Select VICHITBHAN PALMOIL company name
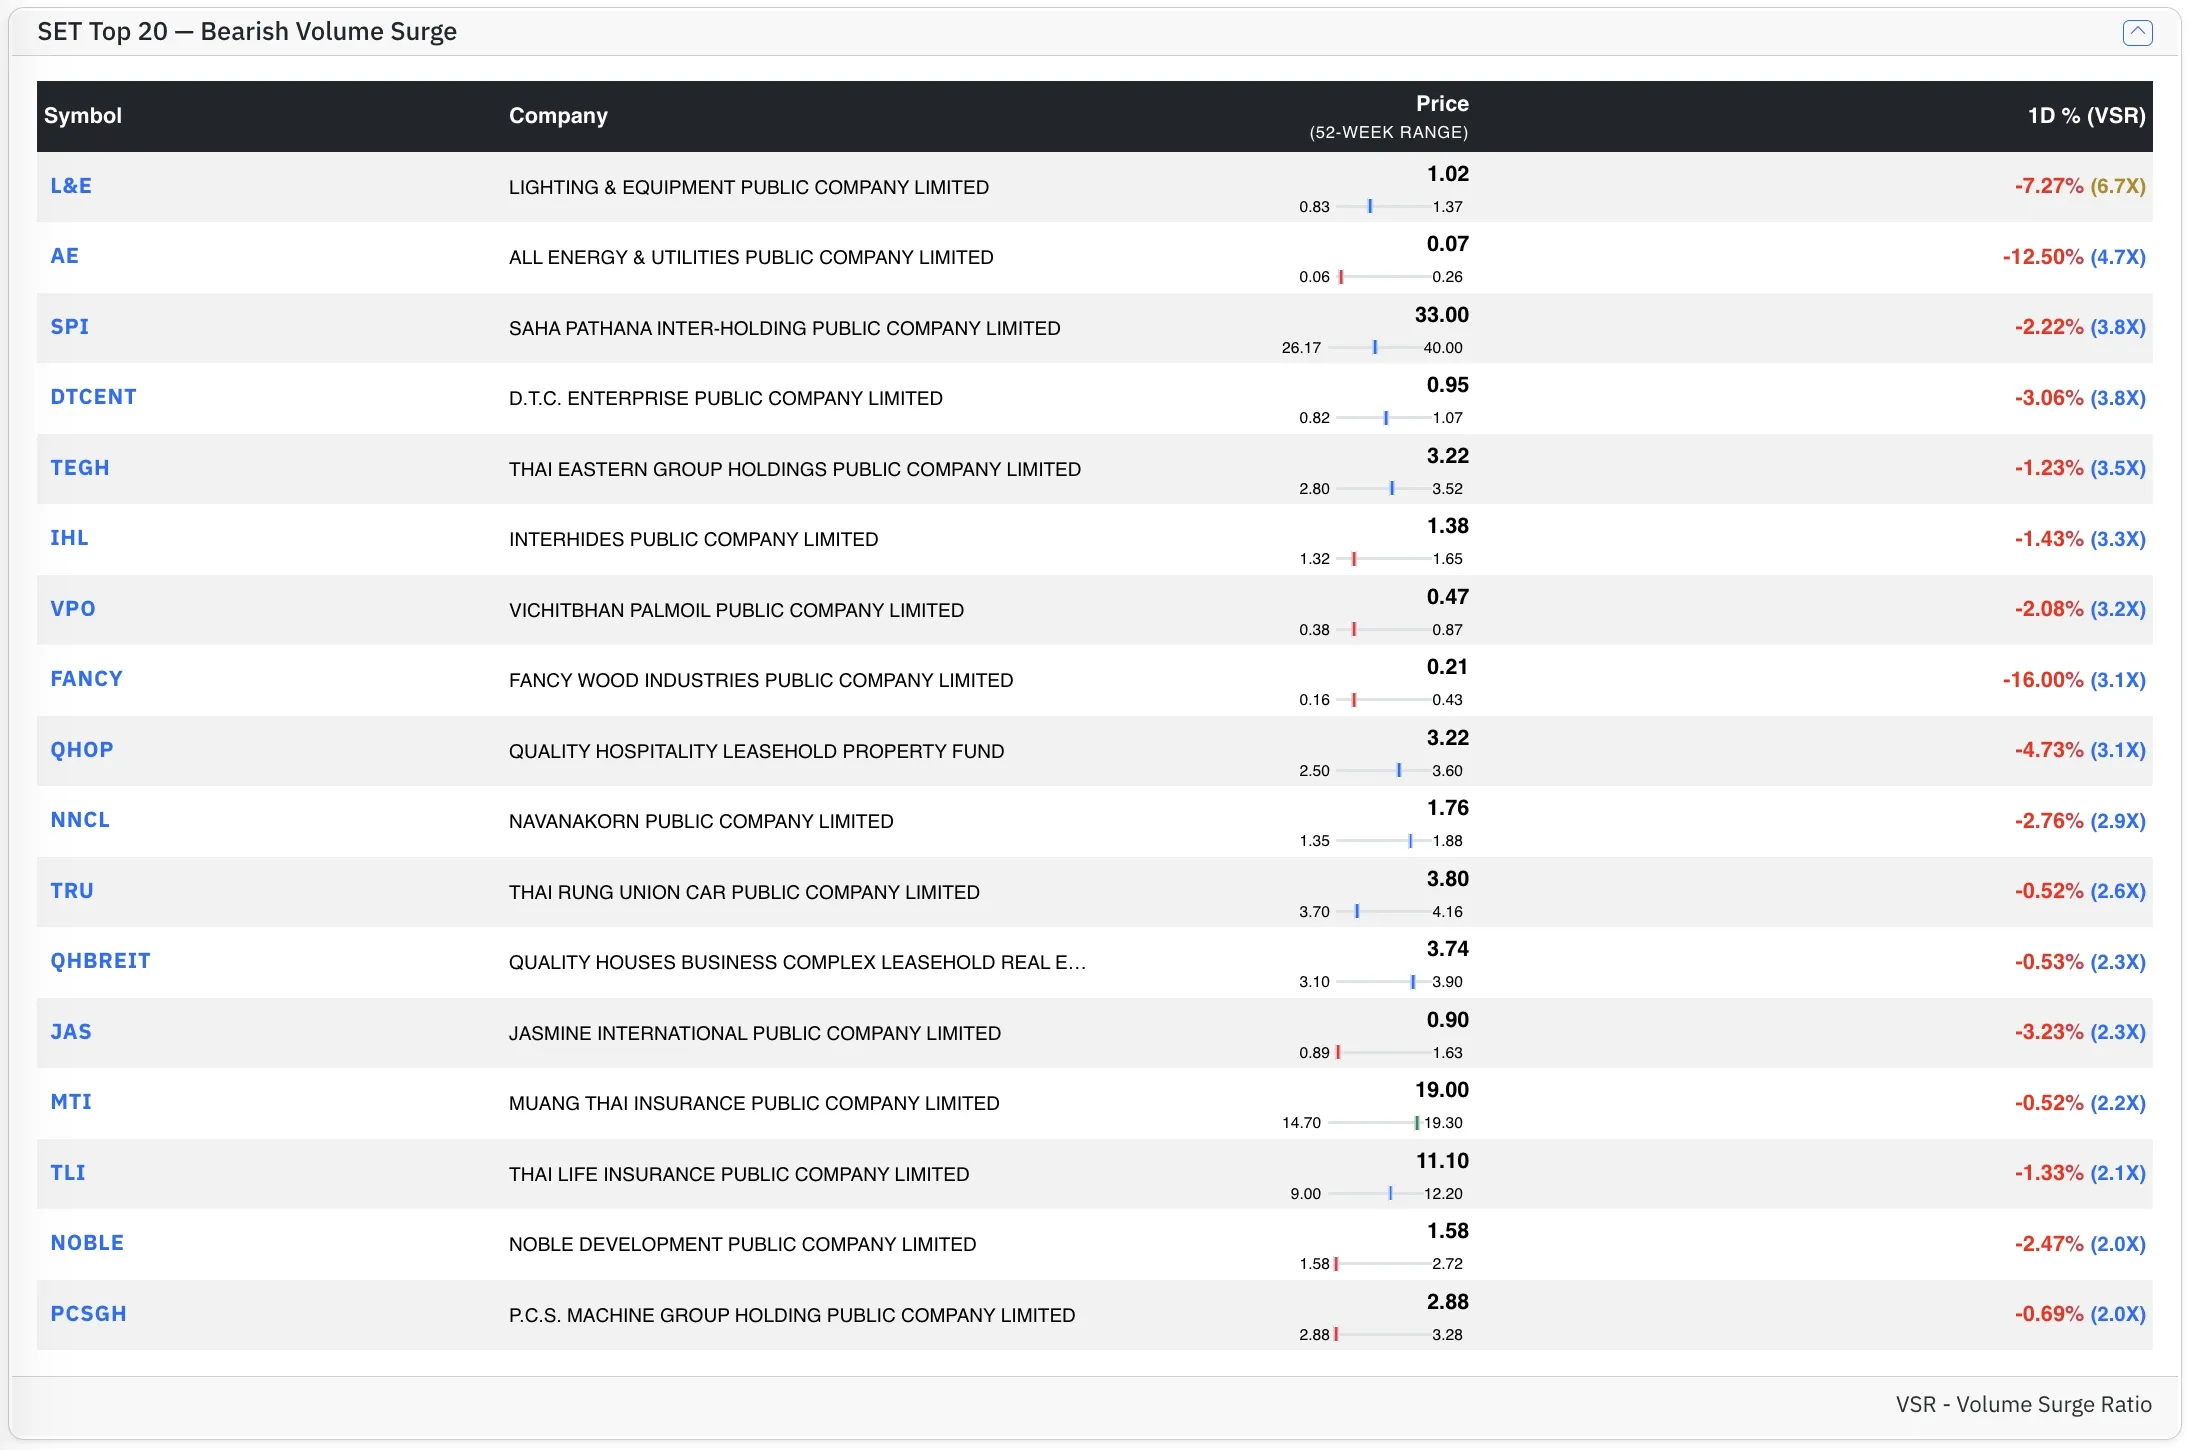The image size is (2190, 1450). pyautogui.click(x=736, y=610)
